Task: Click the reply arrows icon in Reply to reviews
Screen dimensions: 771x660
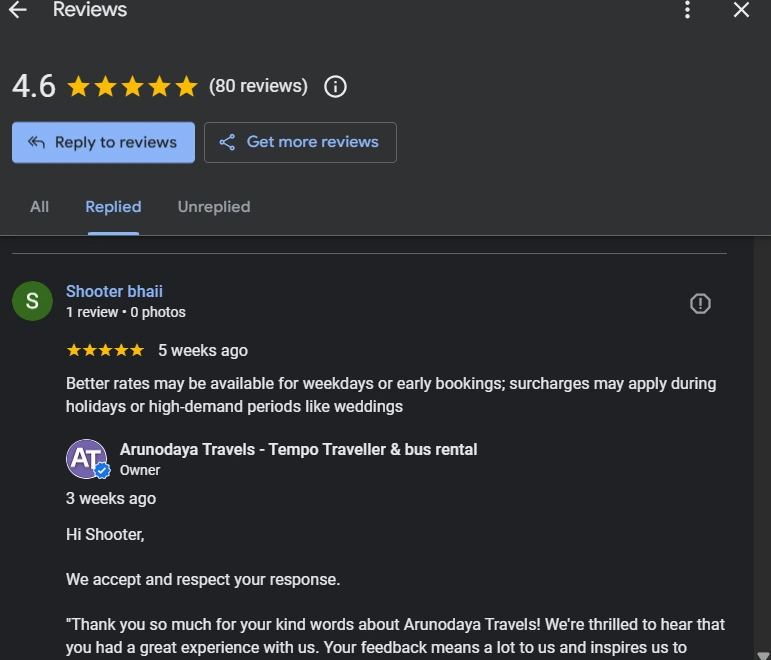Action: coord(37,142)
